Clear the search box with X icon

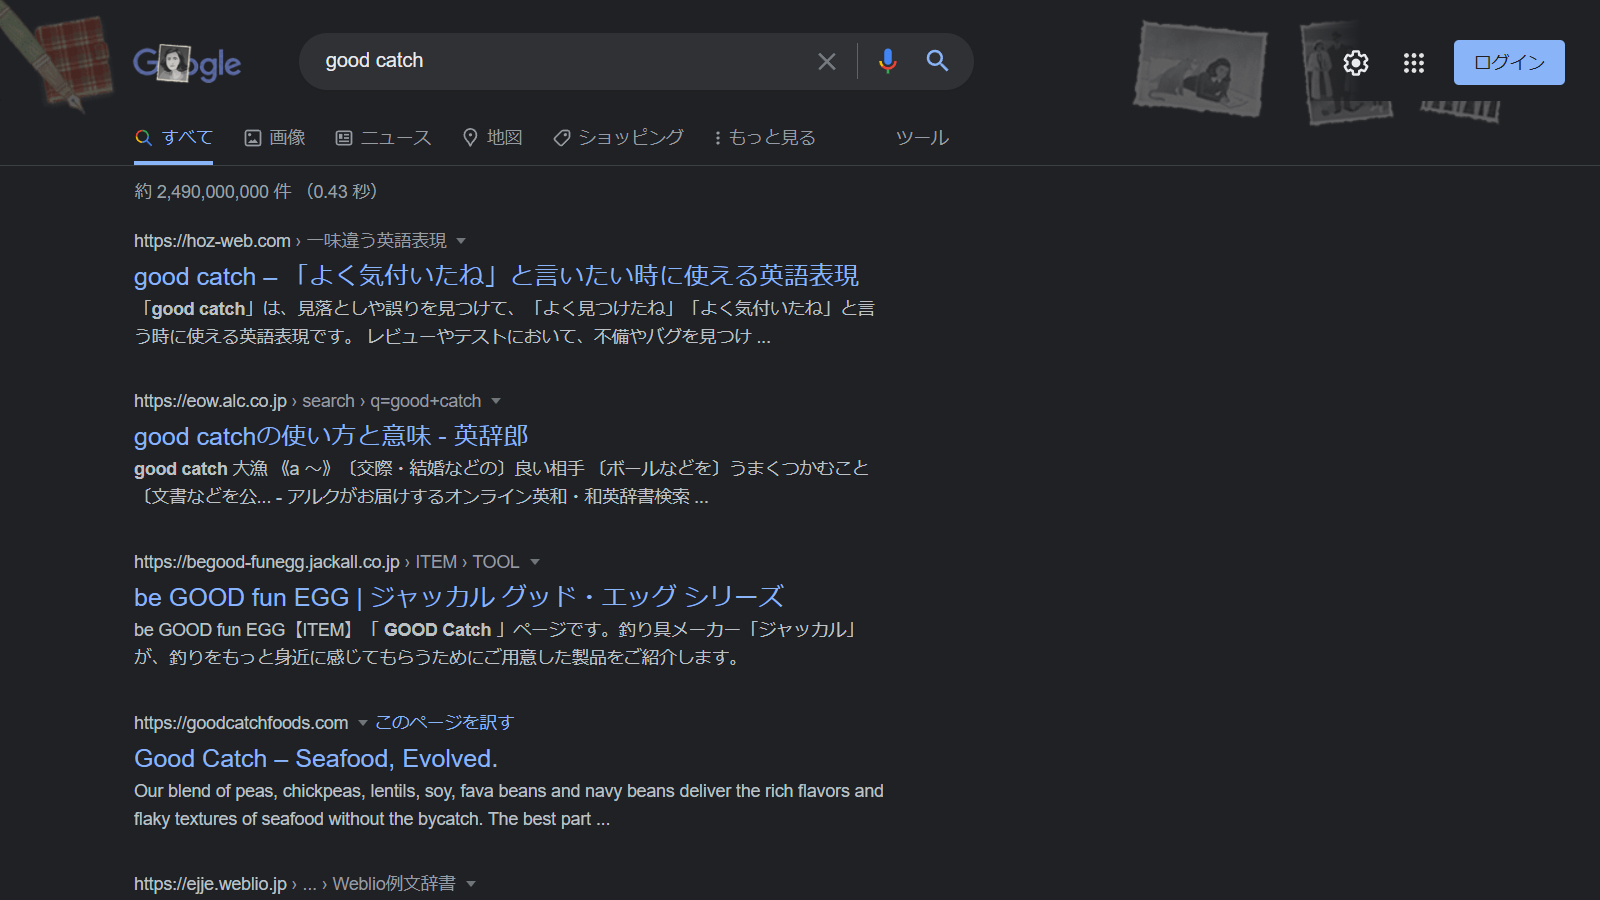click(x=826, y=62)
